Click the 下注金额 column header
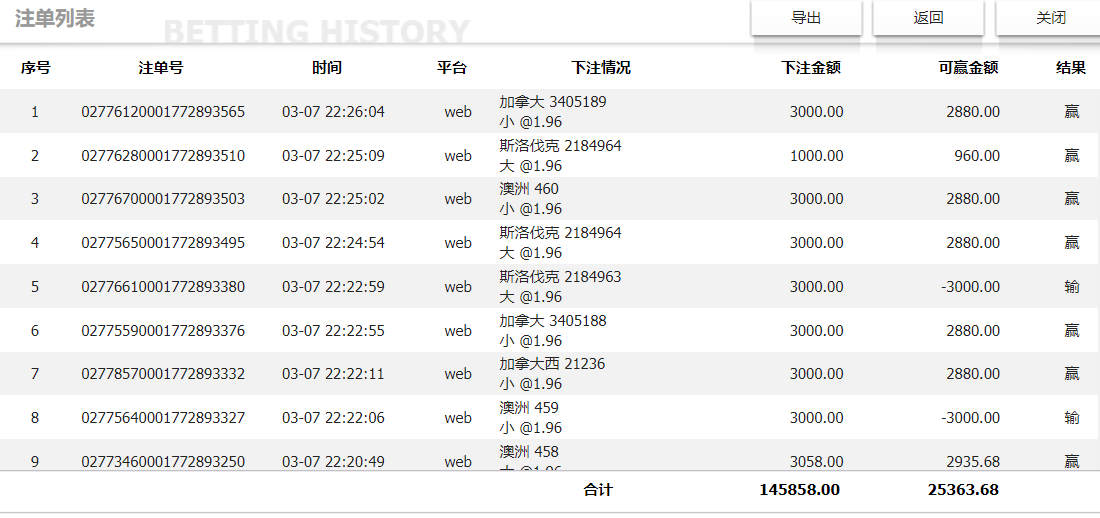Screen dimensions: 1100x518 pyautogui.click(x=810, y=68)
